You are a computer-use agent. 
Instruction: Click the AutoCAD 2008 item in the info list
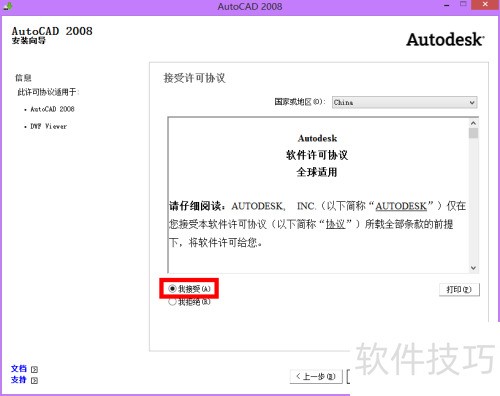[52, 109]
